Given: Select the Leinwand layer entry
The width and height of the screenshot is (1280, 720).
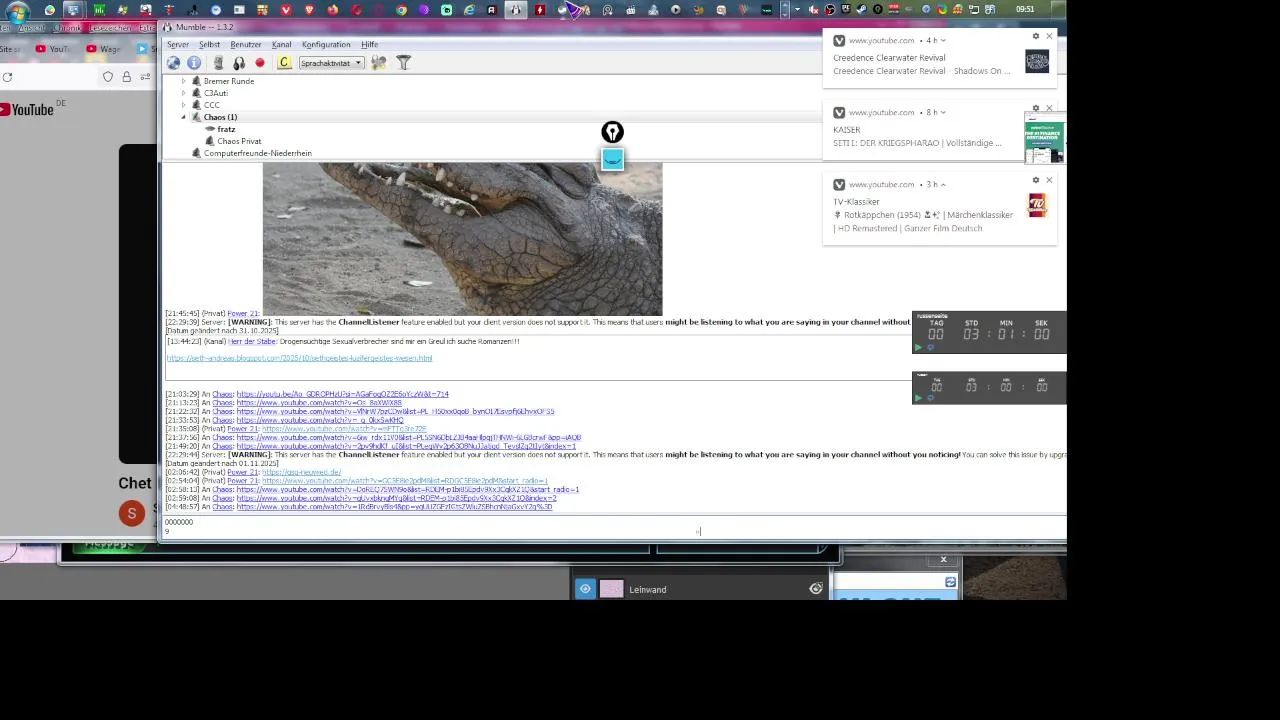Looking at the screenshot, I should pyautogui.click(x=700, y=589).
